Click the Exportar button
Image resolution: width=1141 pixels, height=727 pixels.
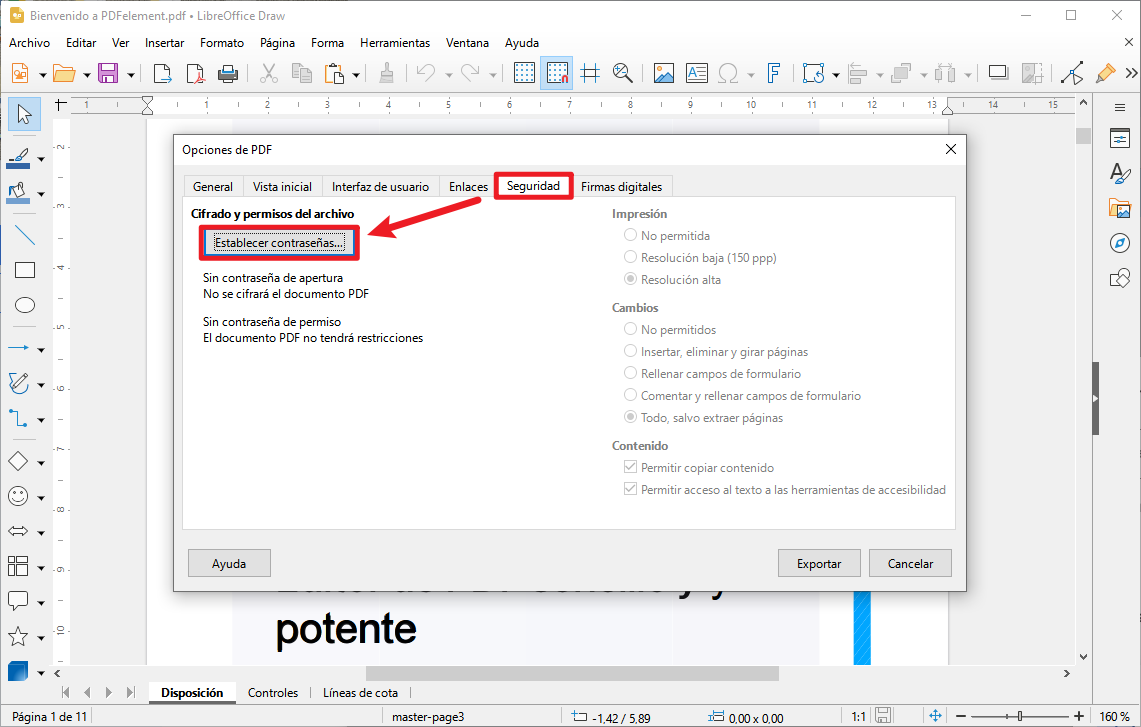[819, 563]
